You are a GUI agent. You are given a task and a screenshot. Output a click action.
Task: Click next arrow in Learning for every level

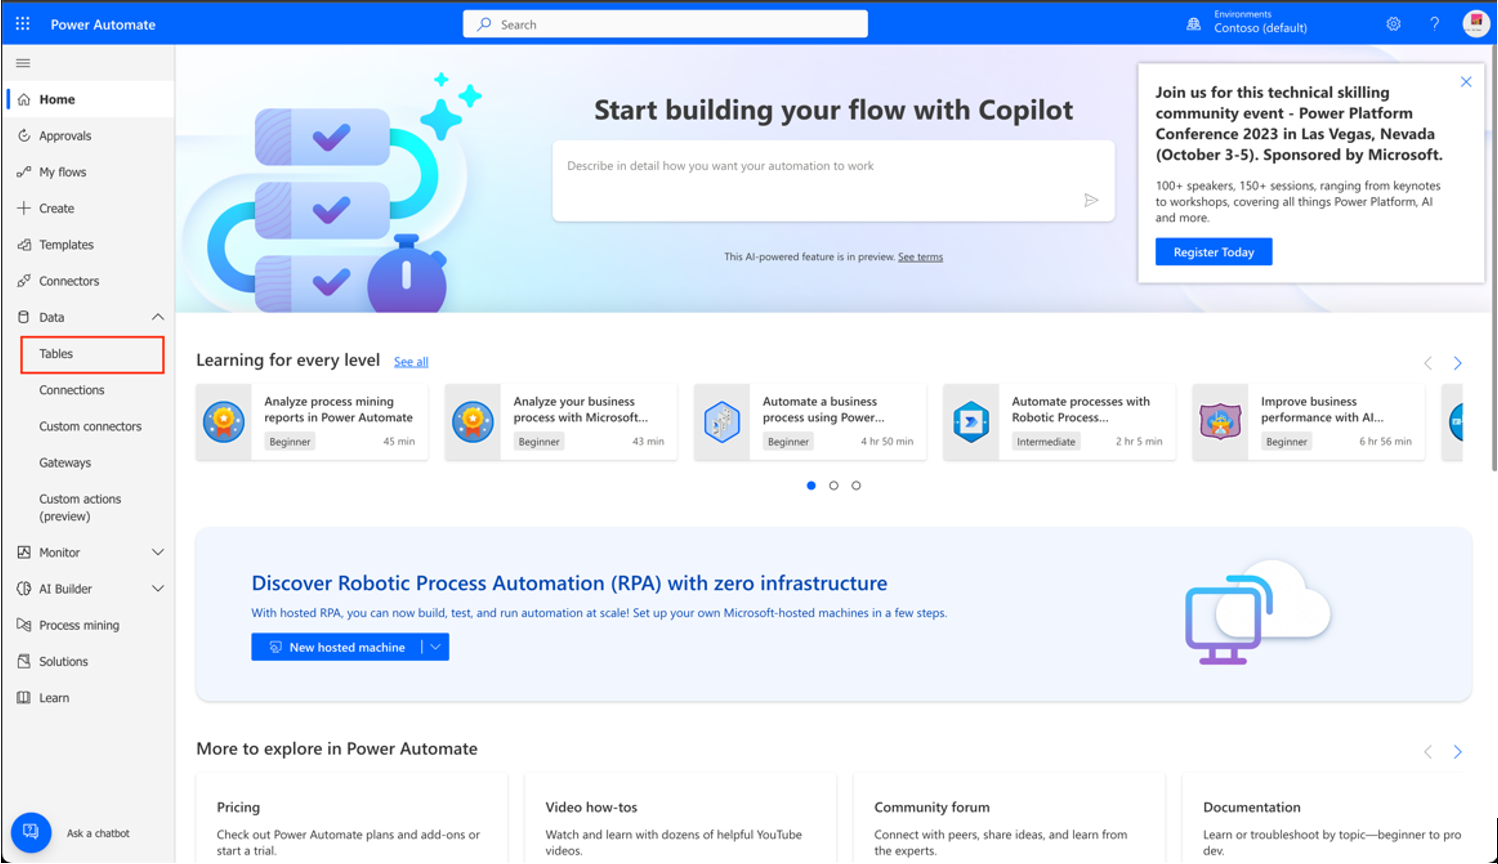point(1457,363)
